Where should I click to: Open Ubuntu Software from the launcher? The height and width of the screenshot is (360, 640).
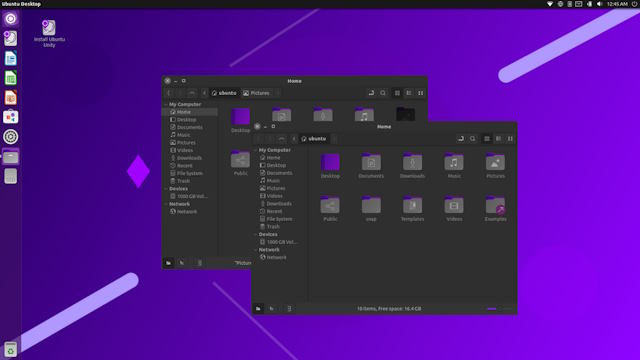(x=11, y=117)
